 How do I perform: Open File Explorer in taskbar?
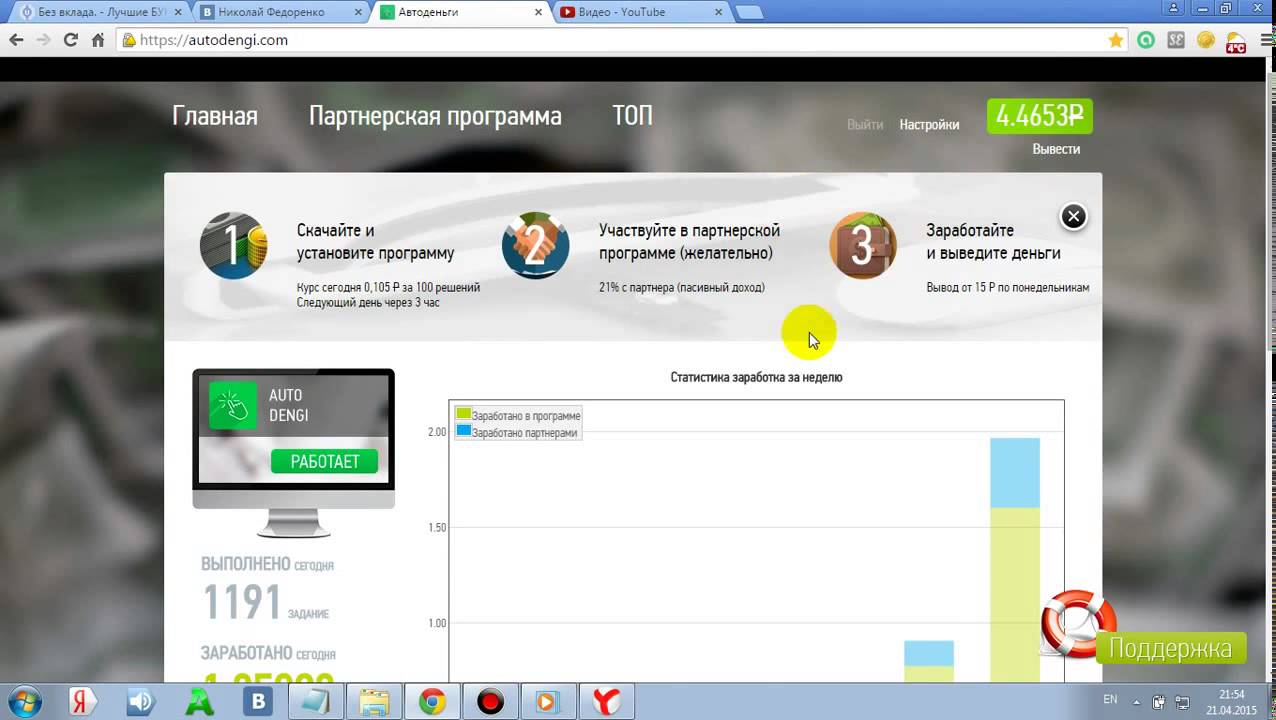click(x=374, y=702)
